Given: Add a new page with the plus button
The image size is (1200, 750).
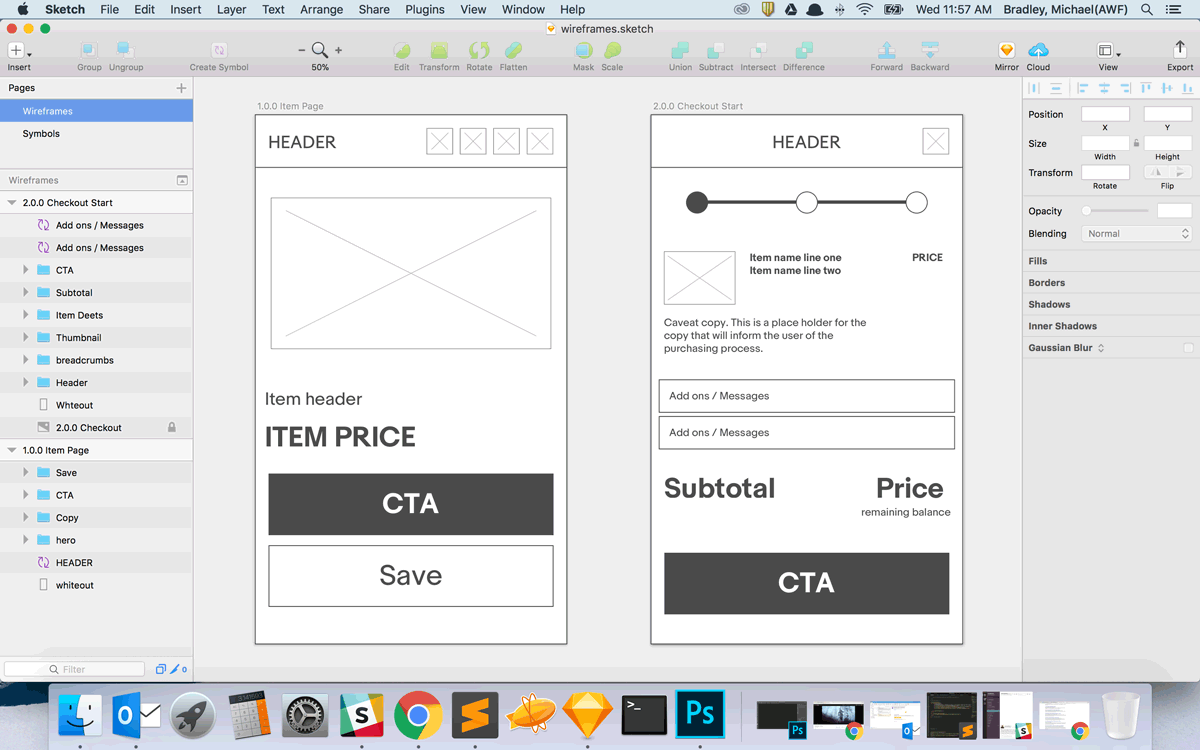Looking at the screenshot, I should click(x=181, y=88).
